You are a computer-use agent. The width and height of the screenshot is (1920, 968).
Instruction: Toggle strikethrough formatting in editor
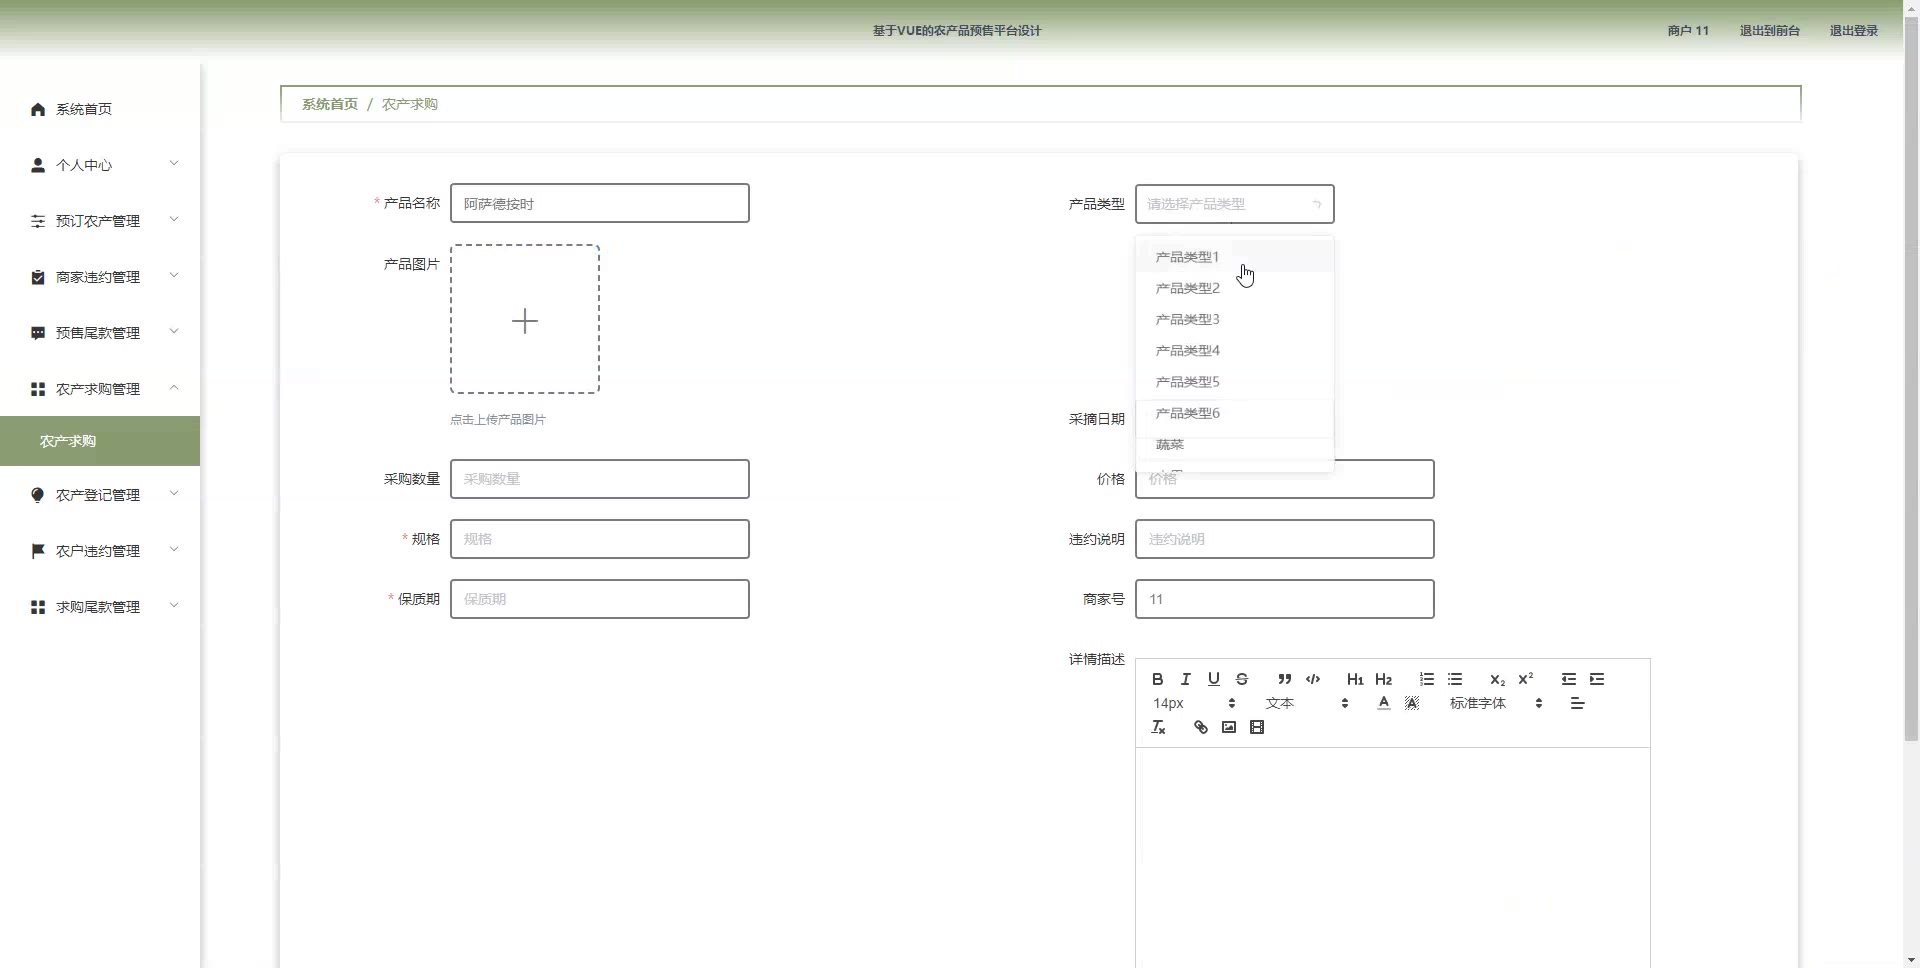click(1241, 679)
